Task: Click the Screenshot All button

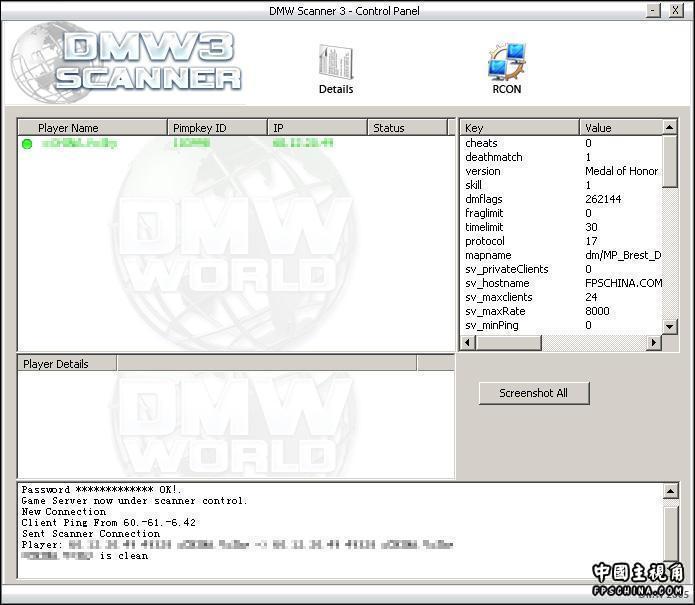Action: 534,393
